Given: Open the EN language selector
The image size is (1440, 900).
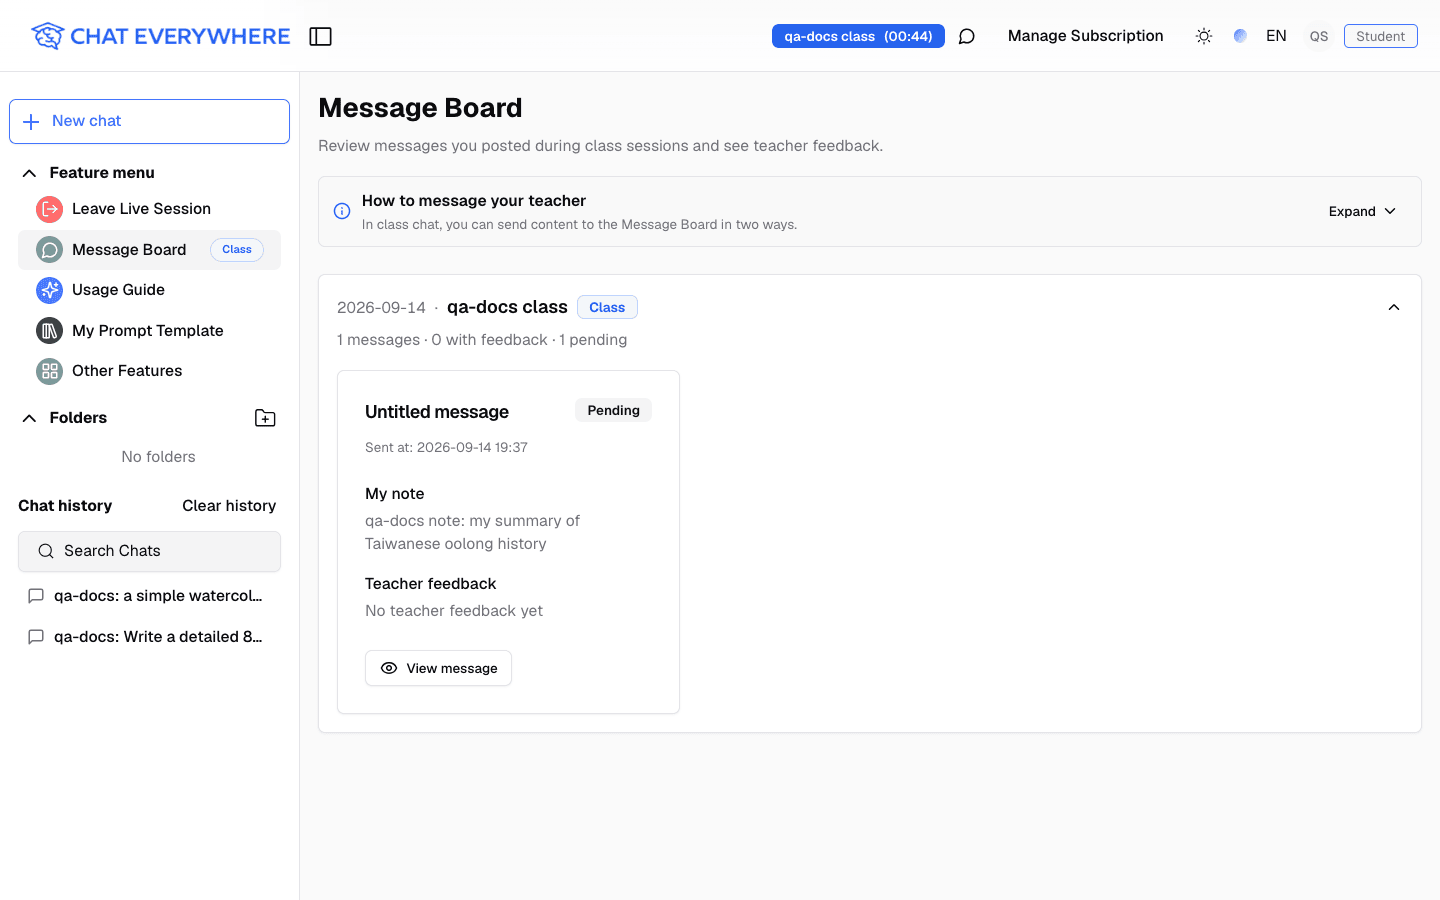Looking at the screenshot, I should (x=1276, y=36).
